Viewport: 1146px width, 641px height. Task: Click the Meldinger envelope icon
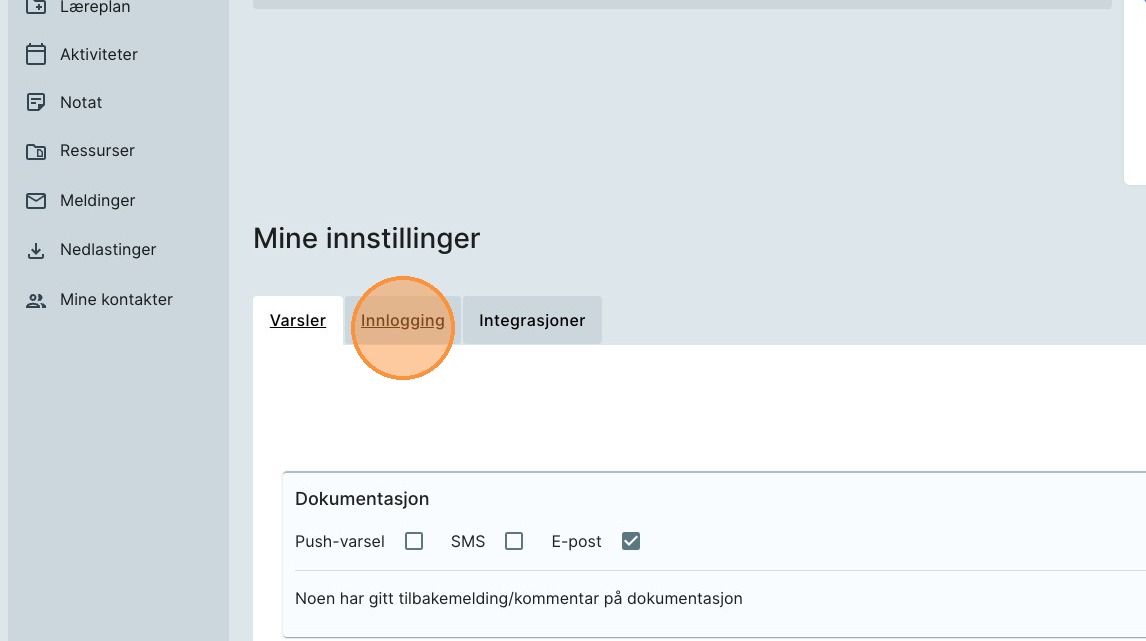pyautogui.click(x=36, y=201)
